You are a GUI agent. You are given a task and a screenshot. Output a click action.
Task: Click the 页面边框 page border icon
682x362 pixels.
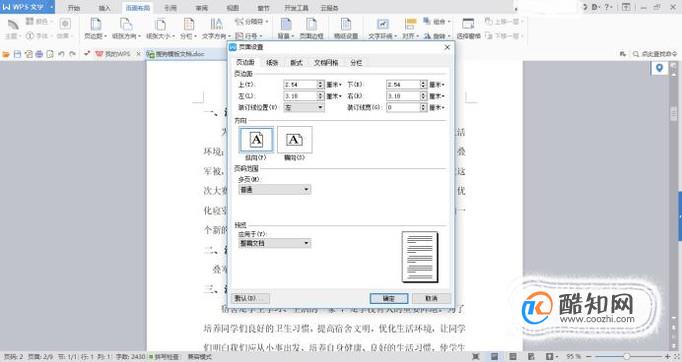click(311, 24)
